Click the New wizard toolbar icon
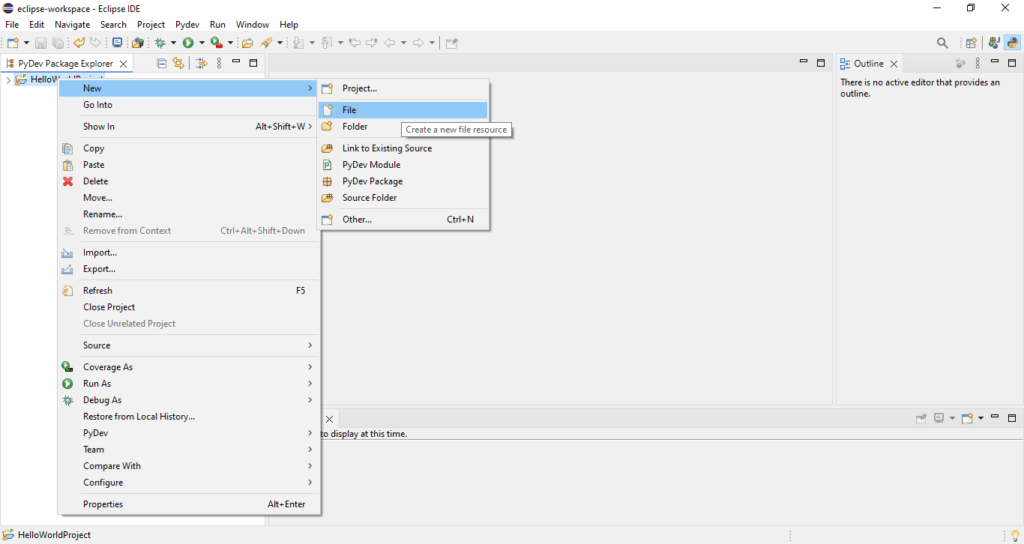Screen dimensions: 1024x544 click(x=12, y=43)
